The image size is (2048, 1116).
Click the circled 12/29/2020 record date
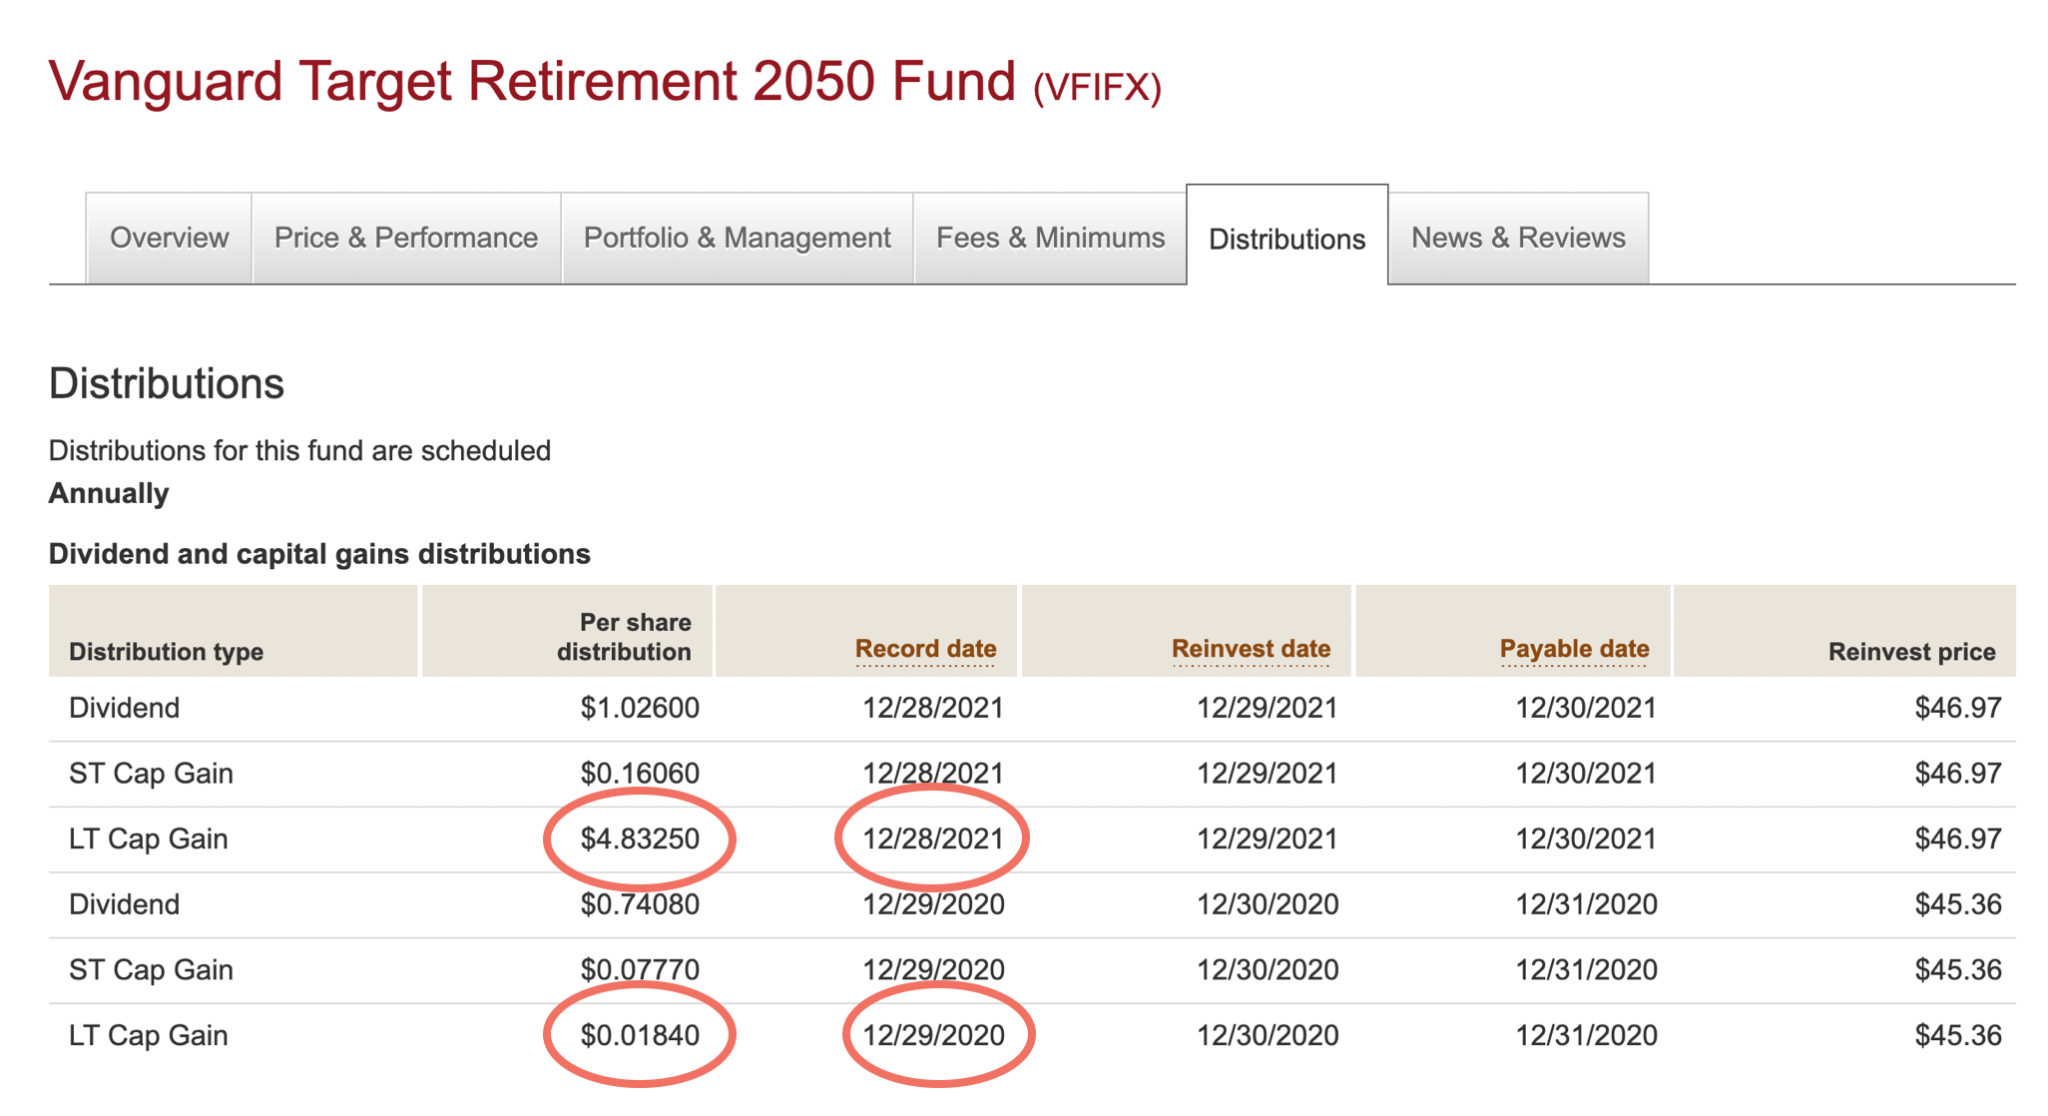pyautogui.click(x=934, y=1035)
